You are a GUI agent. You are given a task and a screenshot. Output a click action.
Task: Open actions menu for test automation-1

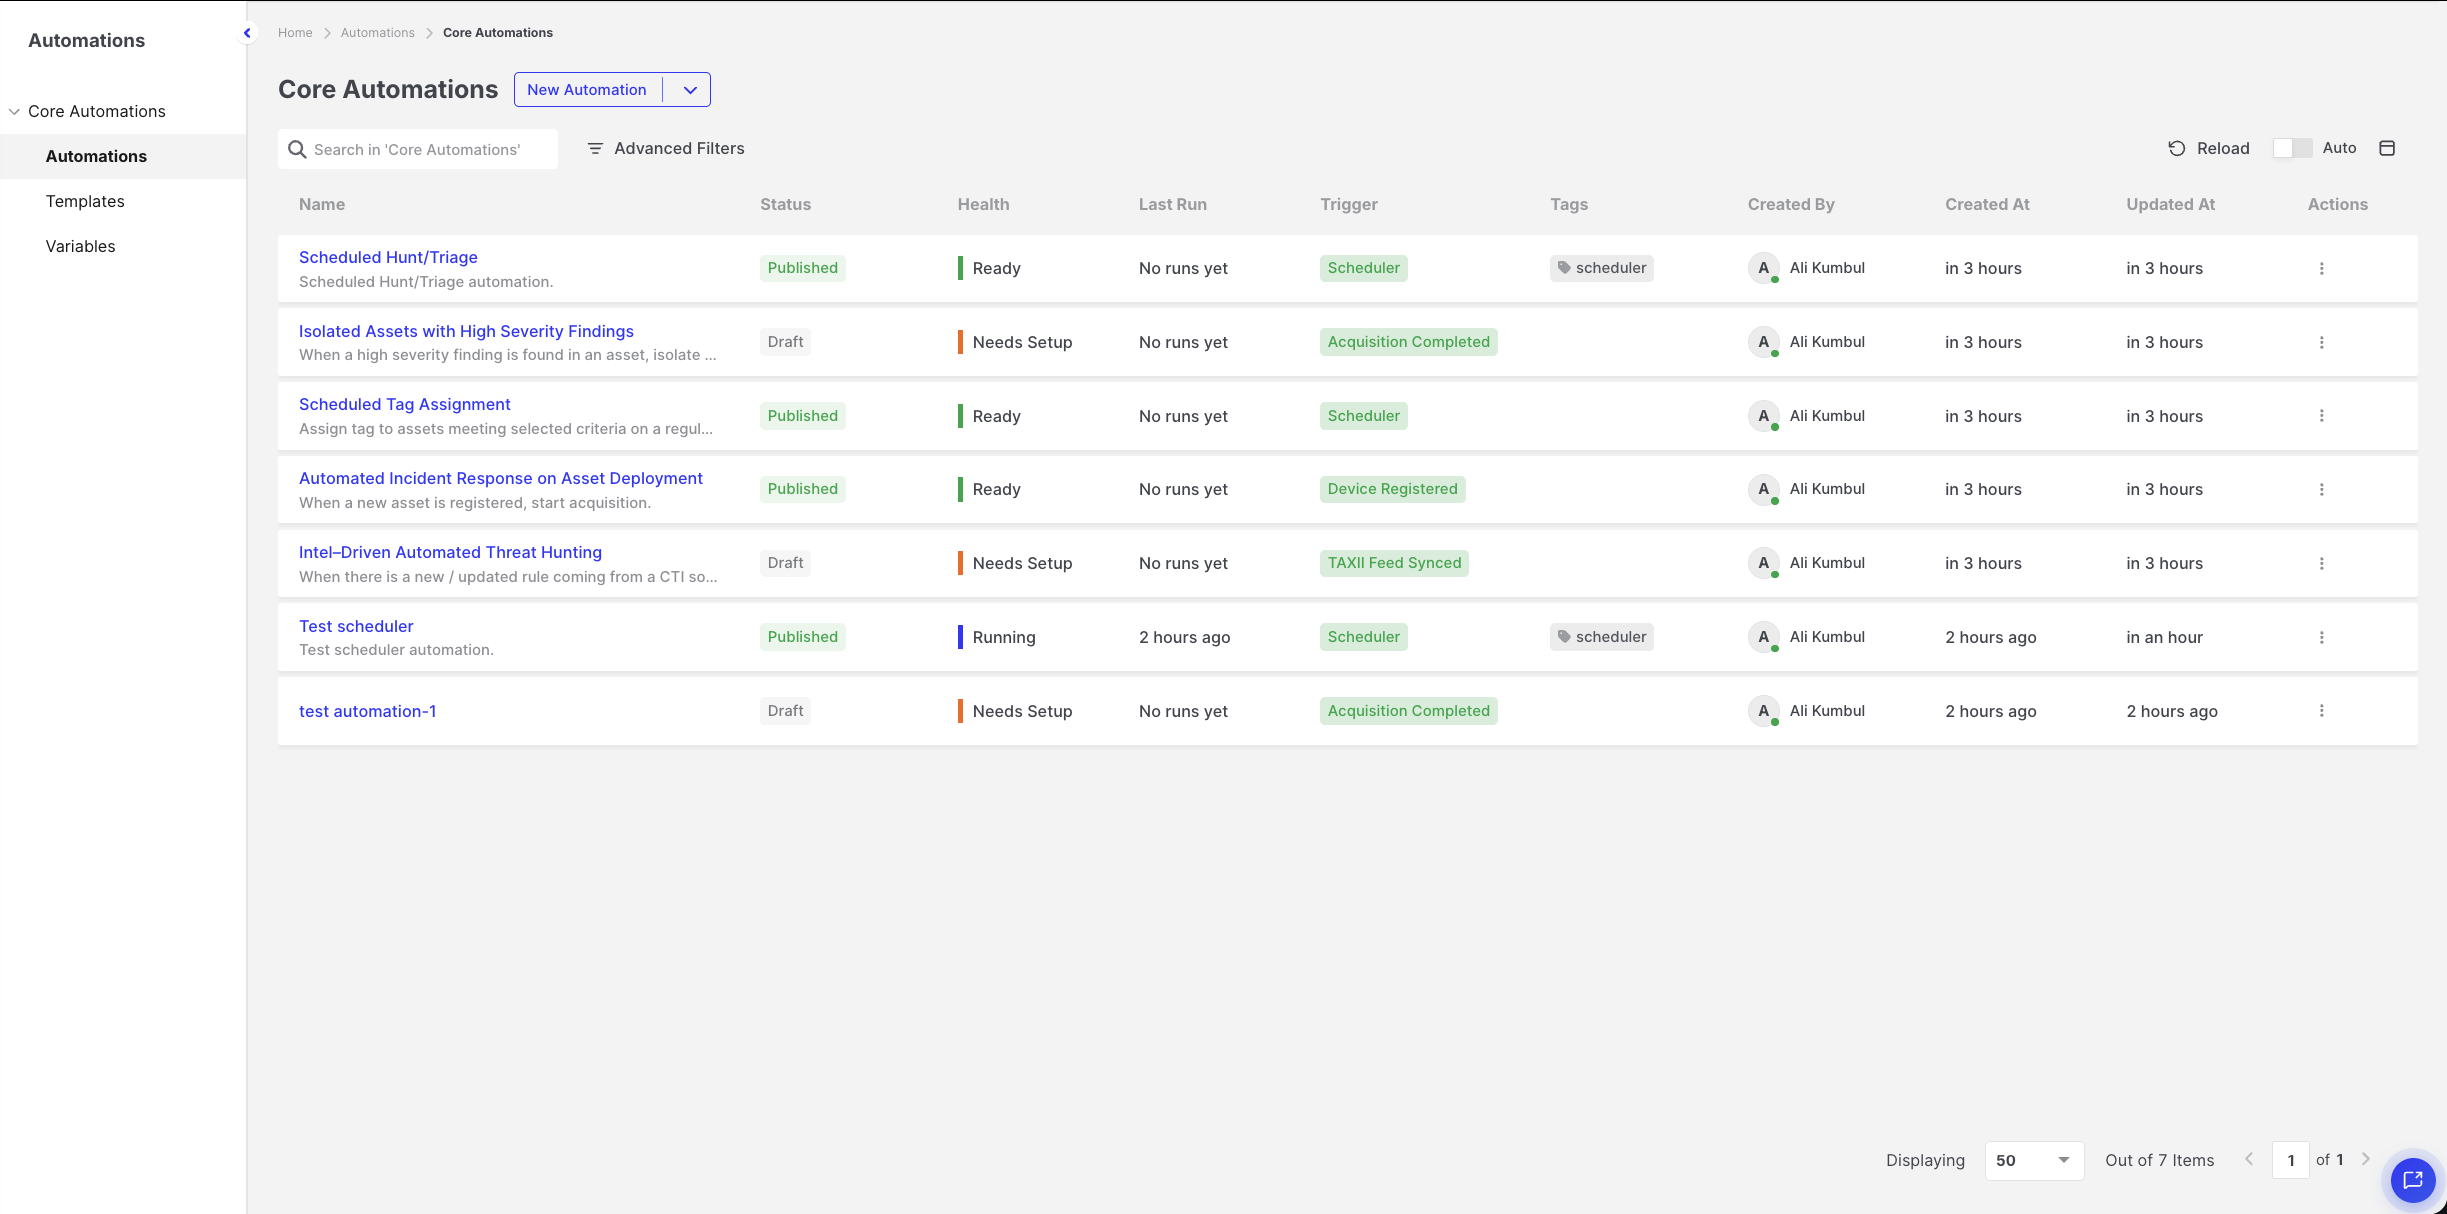pyautogui.click(x=2322, y=711)
